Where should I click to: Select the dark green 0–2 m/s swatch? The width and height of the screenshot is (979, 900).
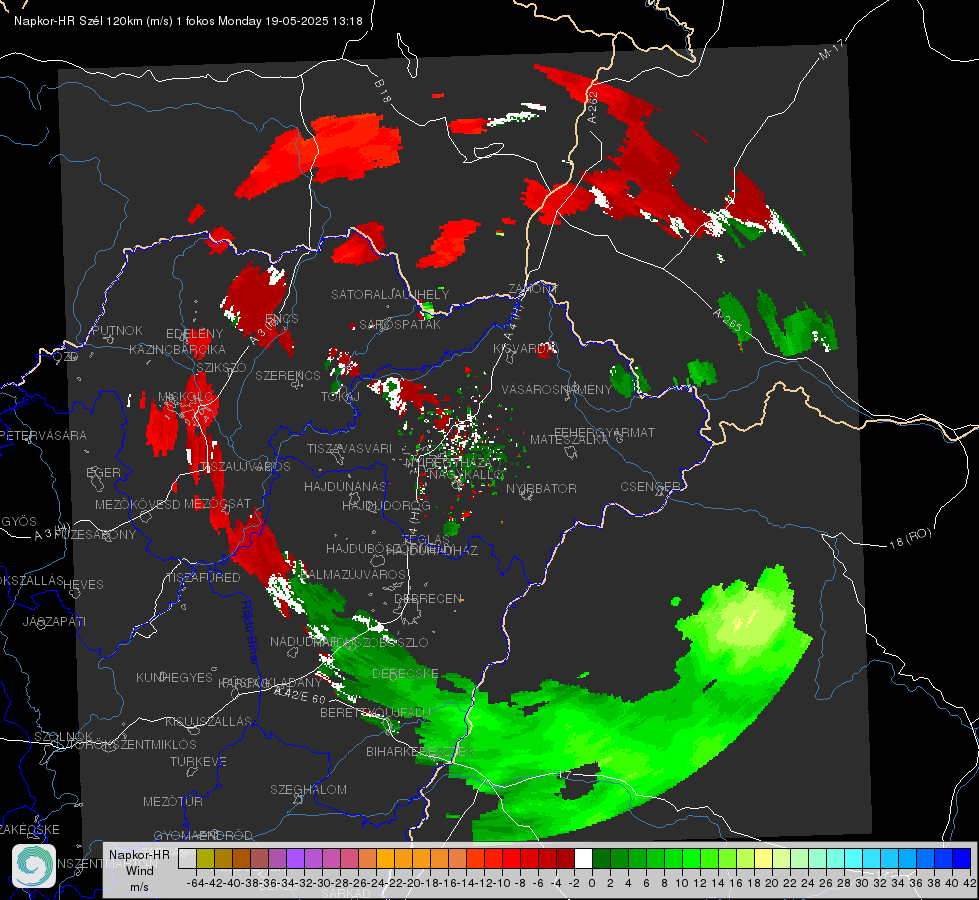click(601, 858)
